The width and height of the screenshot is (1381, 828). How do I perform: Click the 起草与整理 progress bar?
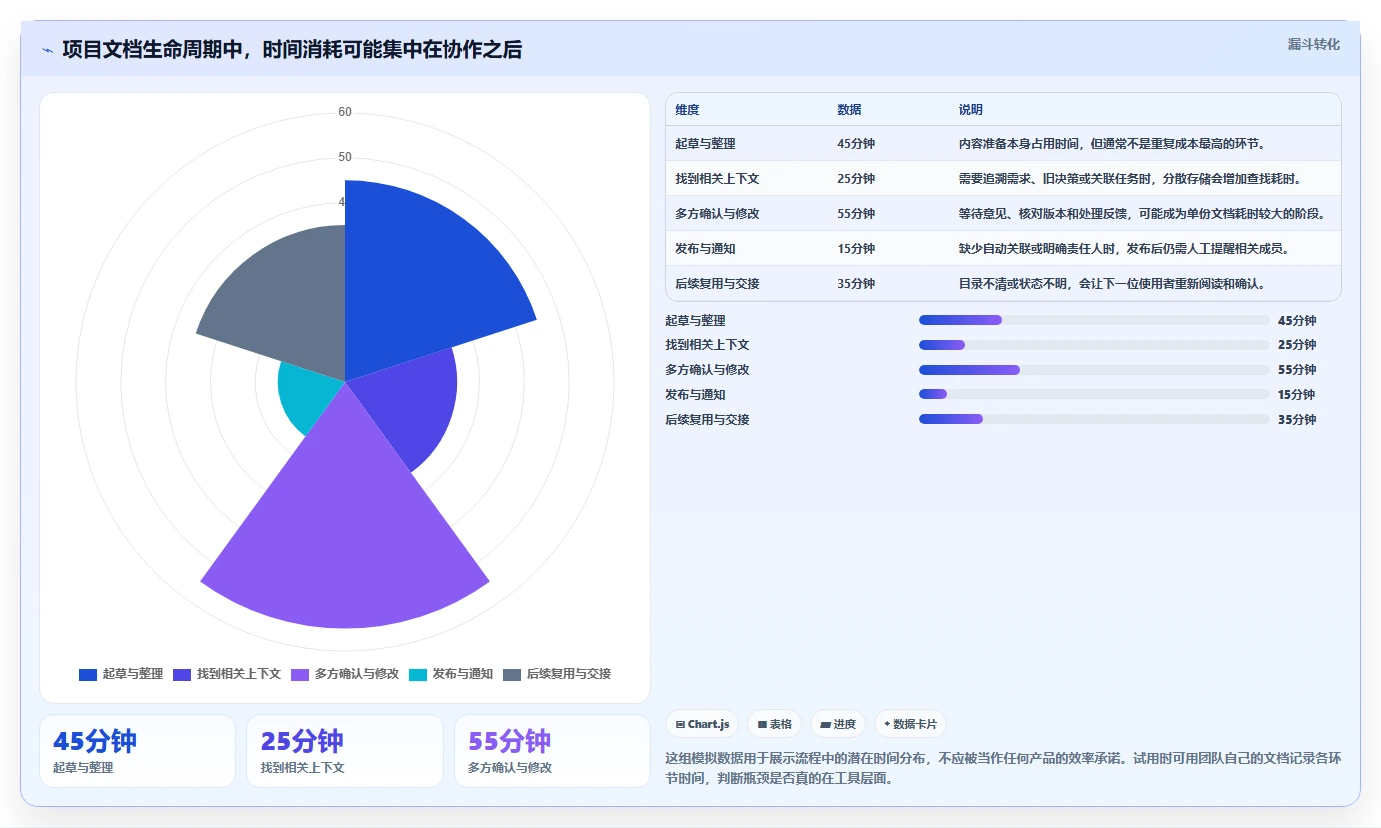(x=1094, y=320)
